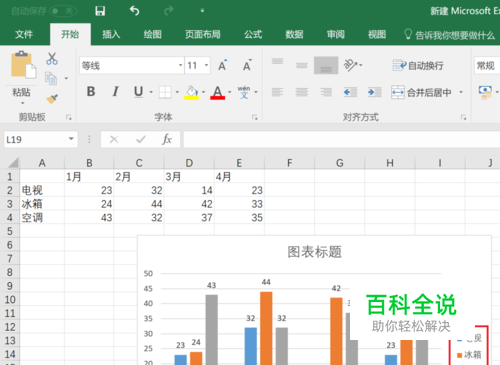Click the Copy icon
500x365 pixels.
point(51,79)
